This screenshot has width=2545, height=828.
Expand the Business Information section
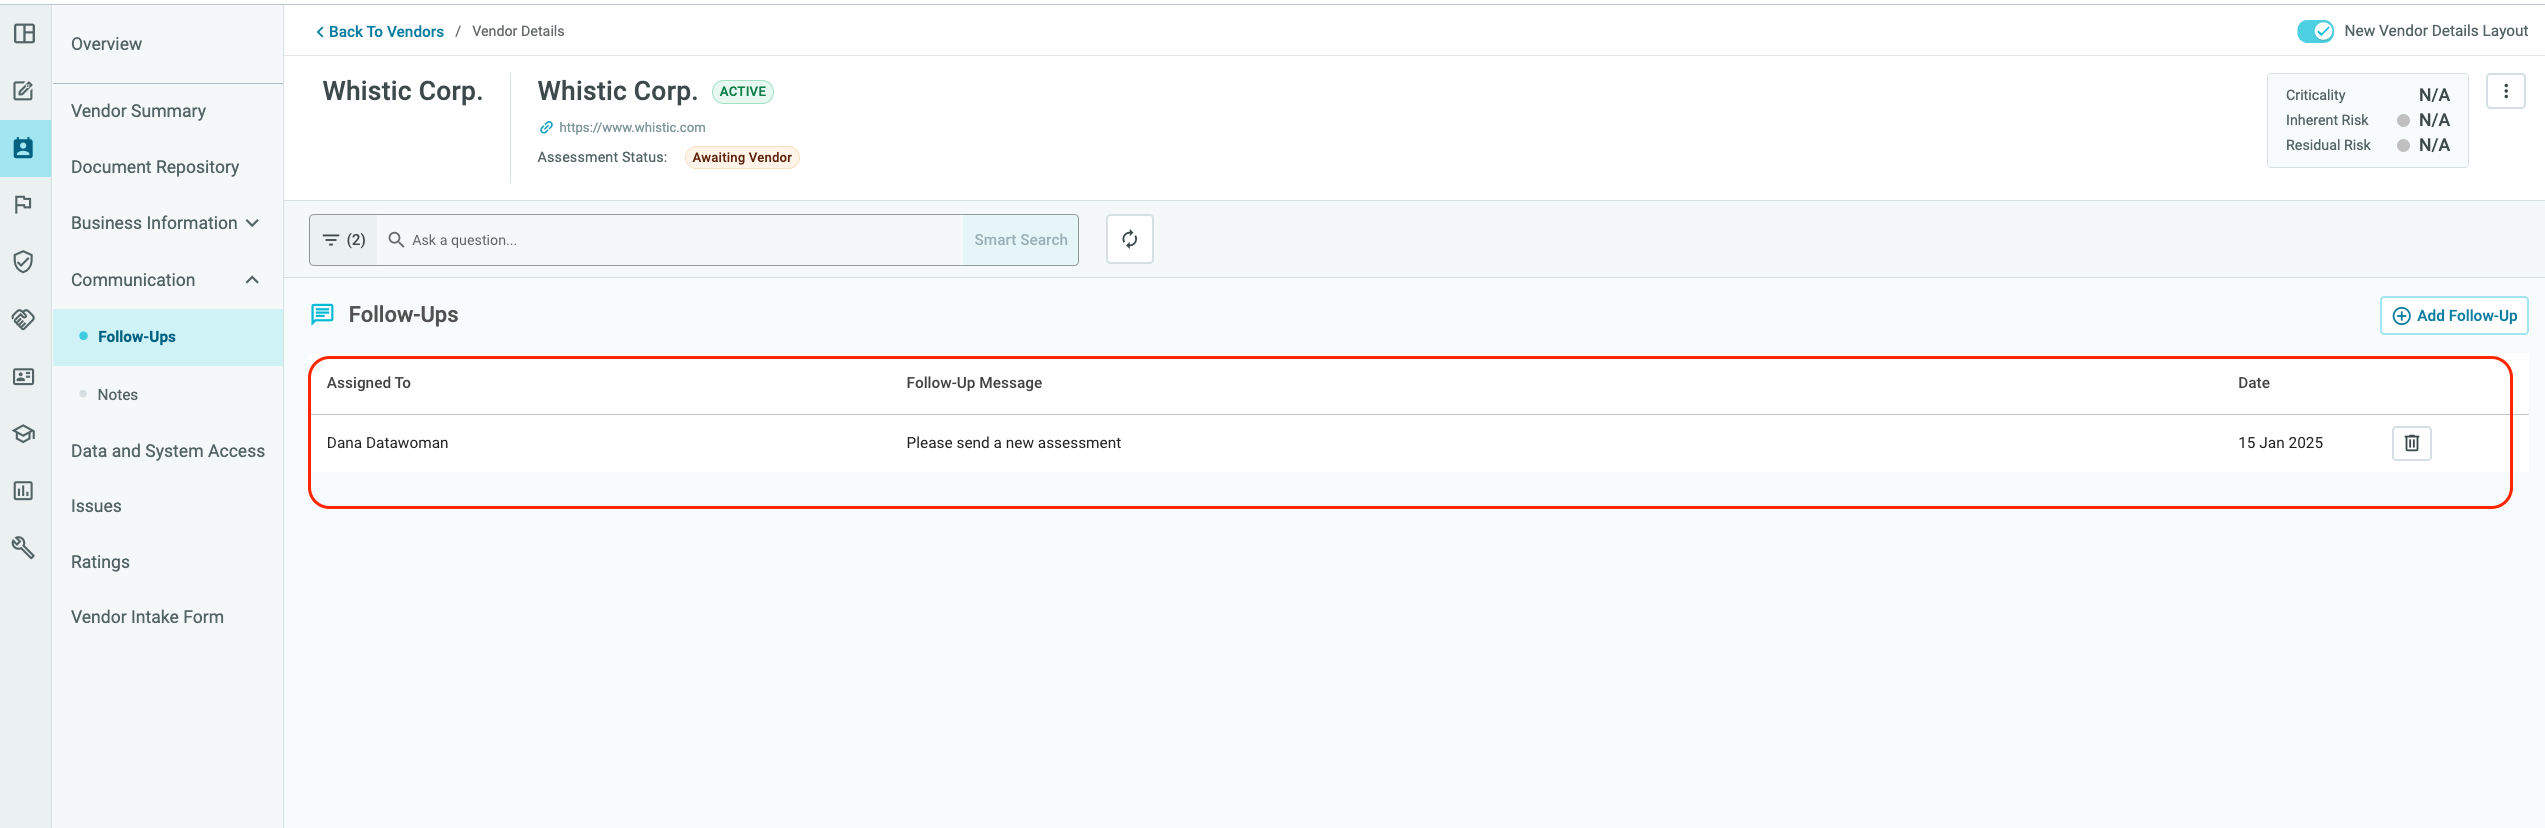click(x=167, y=223)
